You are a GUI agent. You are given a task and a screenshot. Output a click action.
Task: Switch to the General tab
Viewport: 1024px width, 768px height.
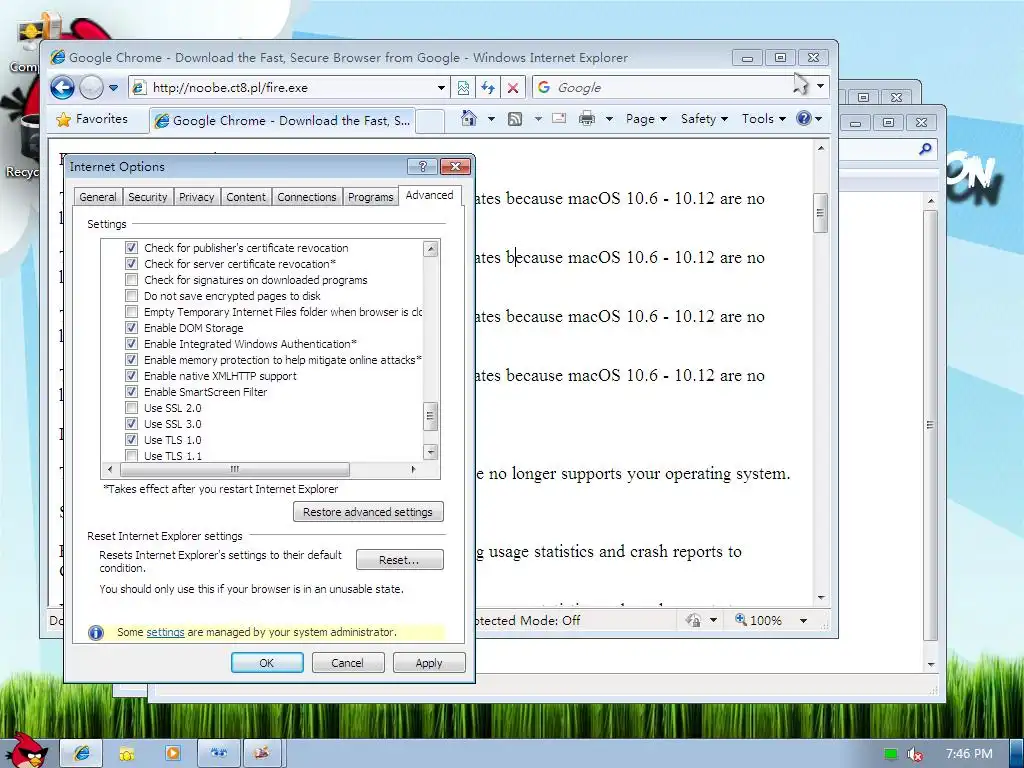tap(97, 197)
